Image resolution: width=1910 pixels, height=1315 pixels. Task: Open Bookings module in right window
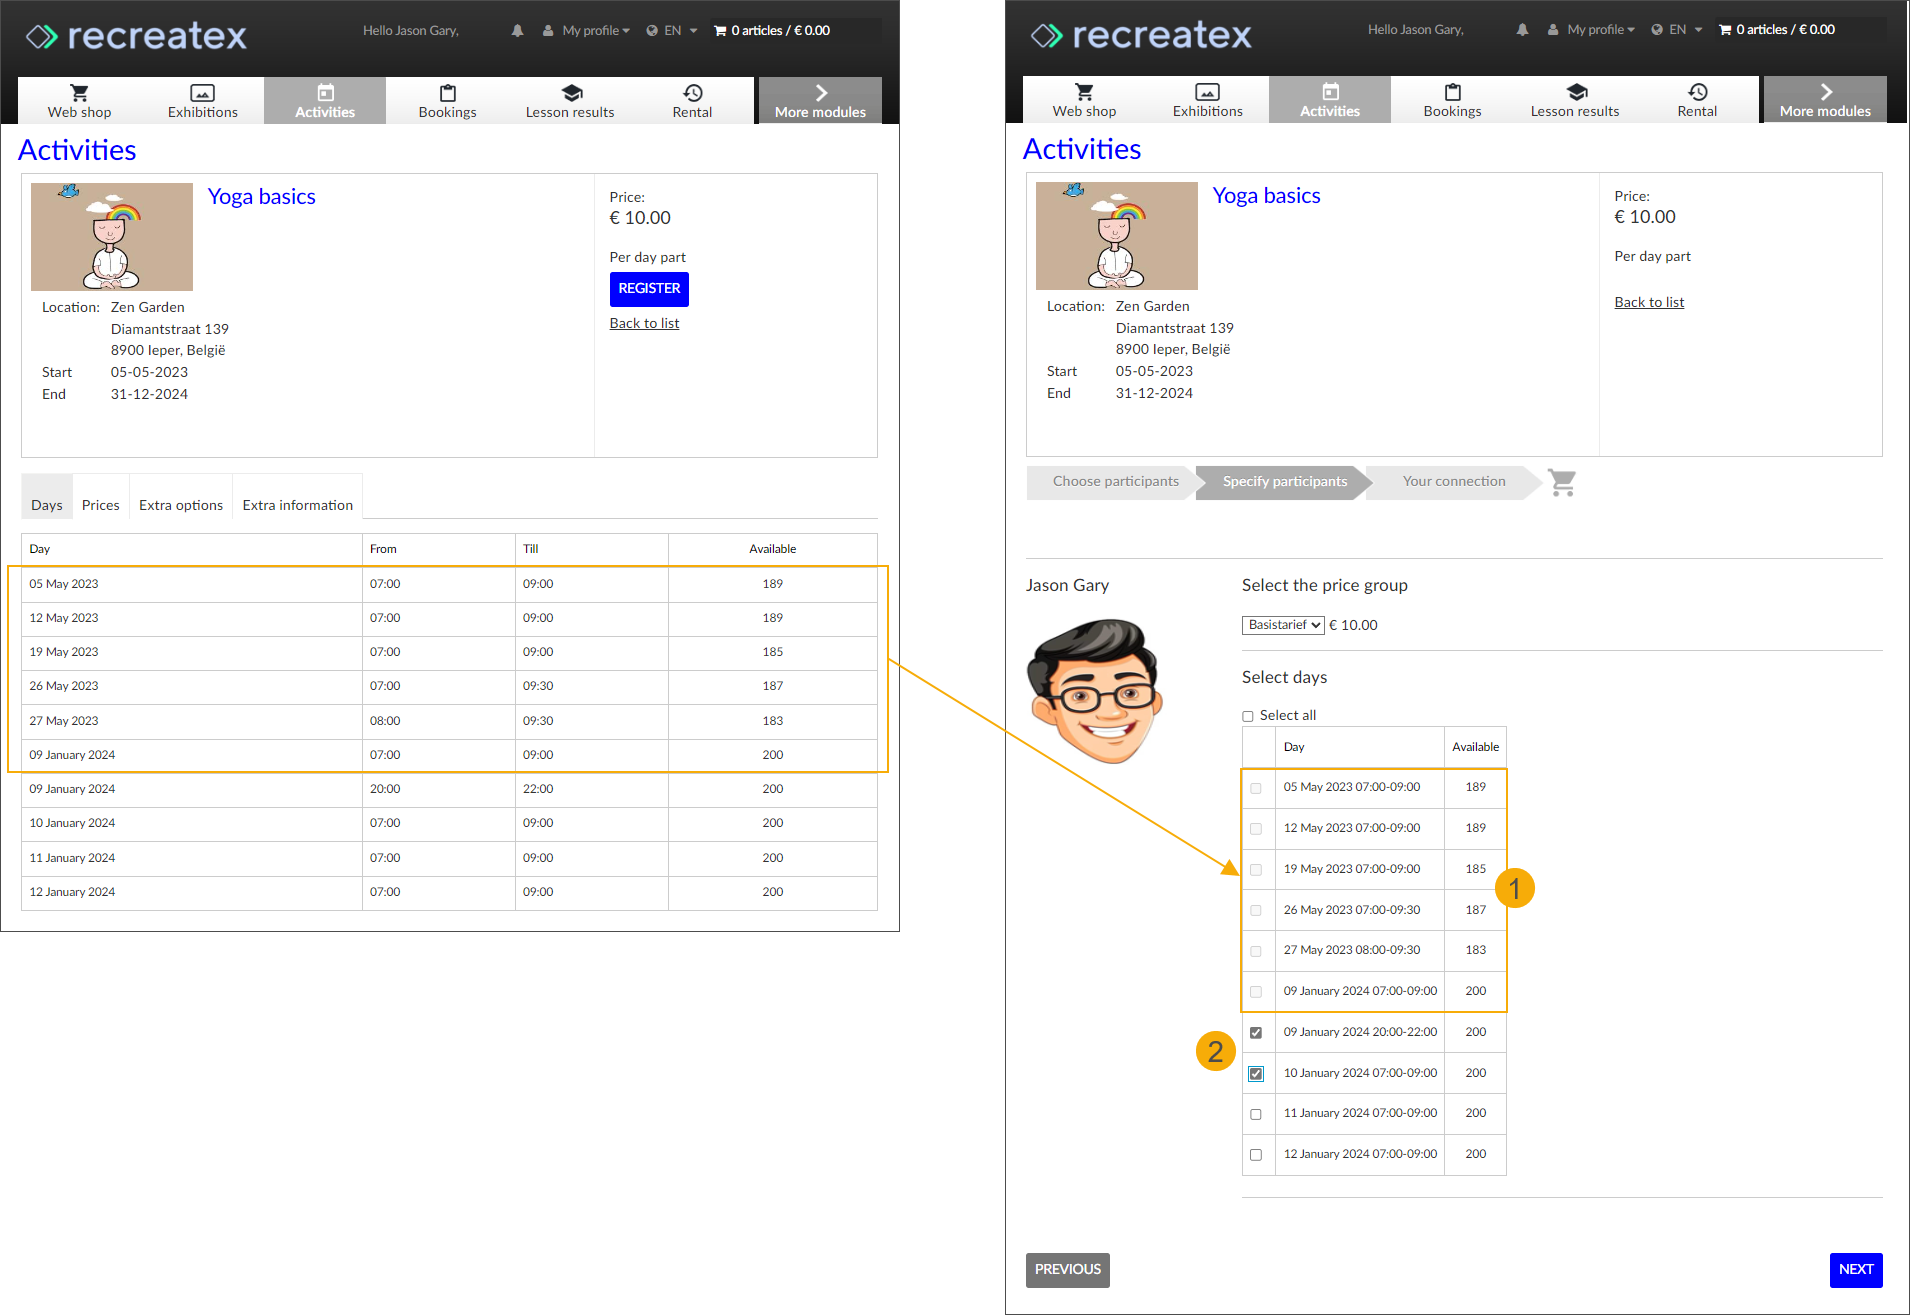1452,100
